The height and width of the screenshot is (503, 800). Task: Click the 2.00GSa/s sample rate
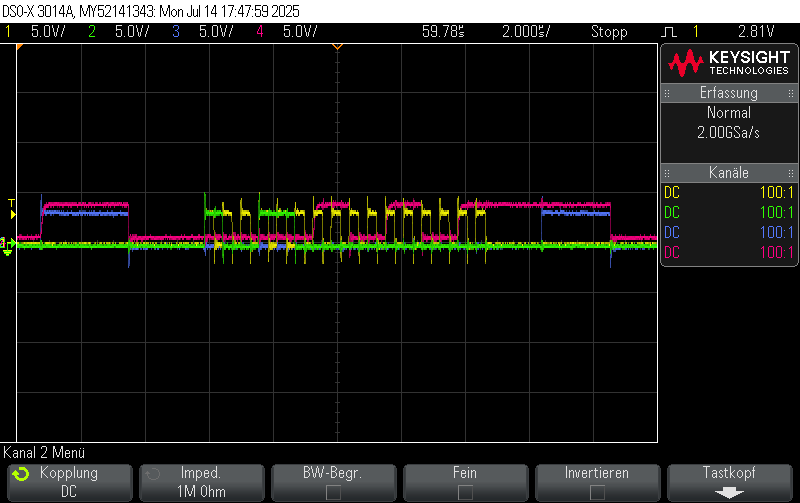point(729,133)
